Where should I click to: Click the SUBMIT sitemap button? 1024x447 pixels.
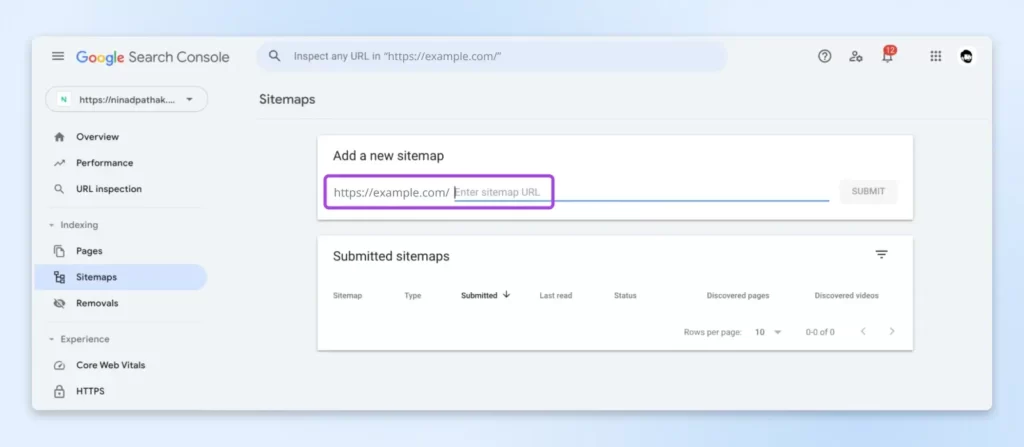click(868, 191)
